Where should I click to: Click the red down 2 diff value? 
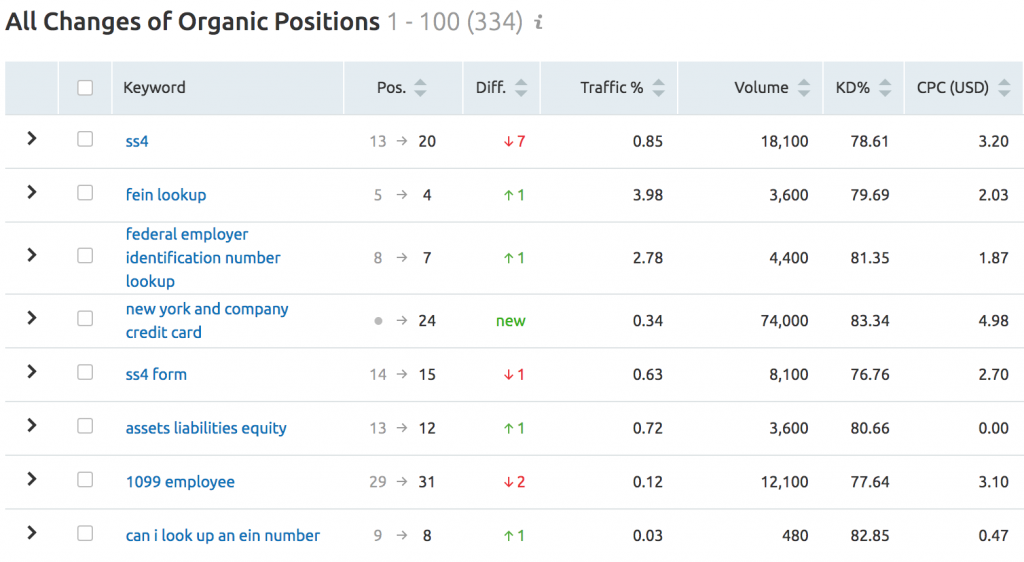coord(514,482)
